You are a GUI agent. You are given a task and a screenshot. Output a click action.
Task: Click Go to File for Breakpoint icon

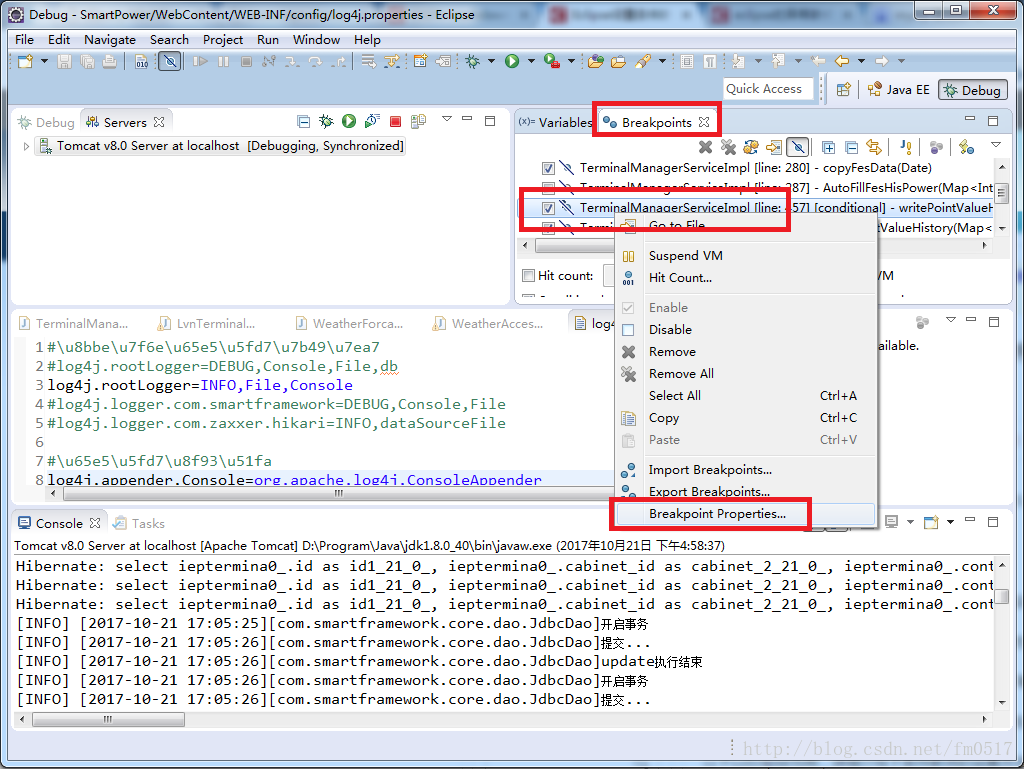point(775,148)
